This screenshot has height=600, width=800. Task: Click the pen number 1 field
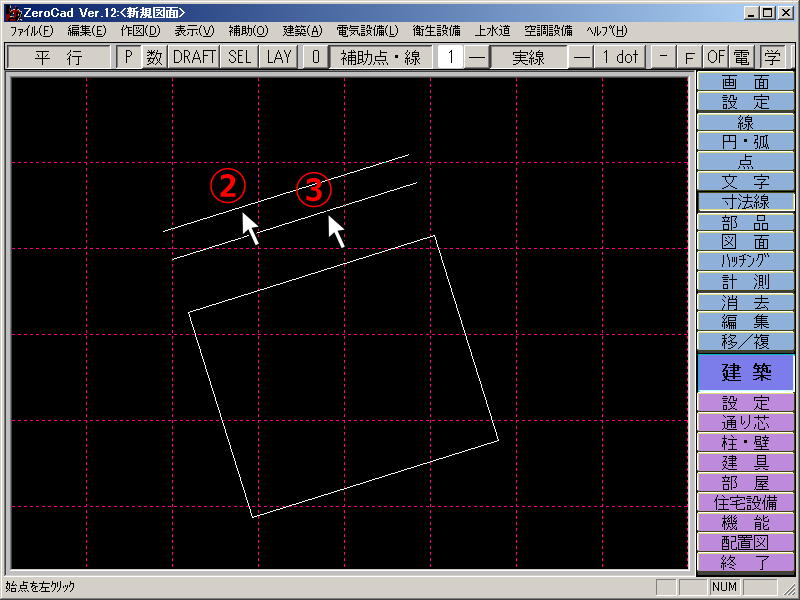(450, 57)
